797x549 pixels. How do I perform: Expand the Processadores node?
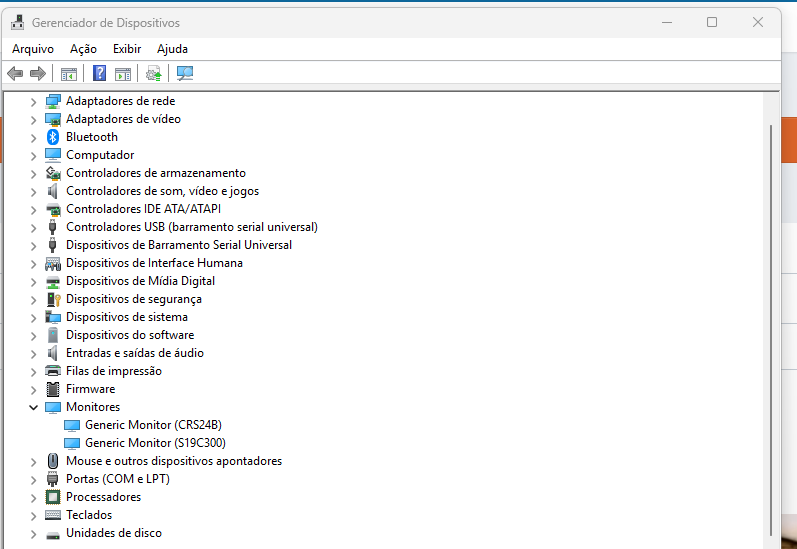click(x=34, y=498)
